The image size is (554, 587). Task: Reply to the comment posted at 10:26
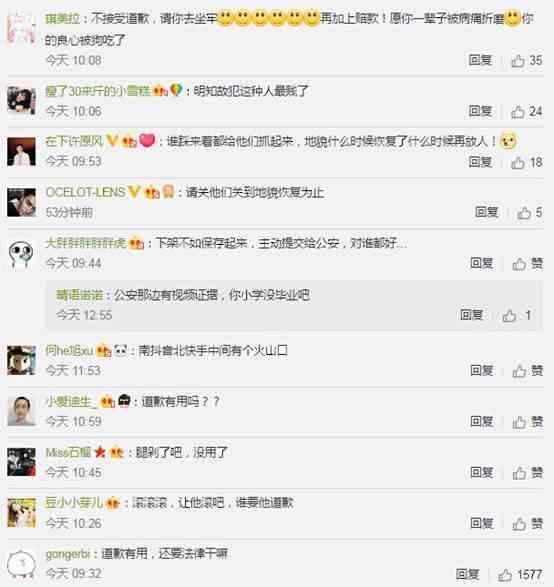(x=482, y=523)
